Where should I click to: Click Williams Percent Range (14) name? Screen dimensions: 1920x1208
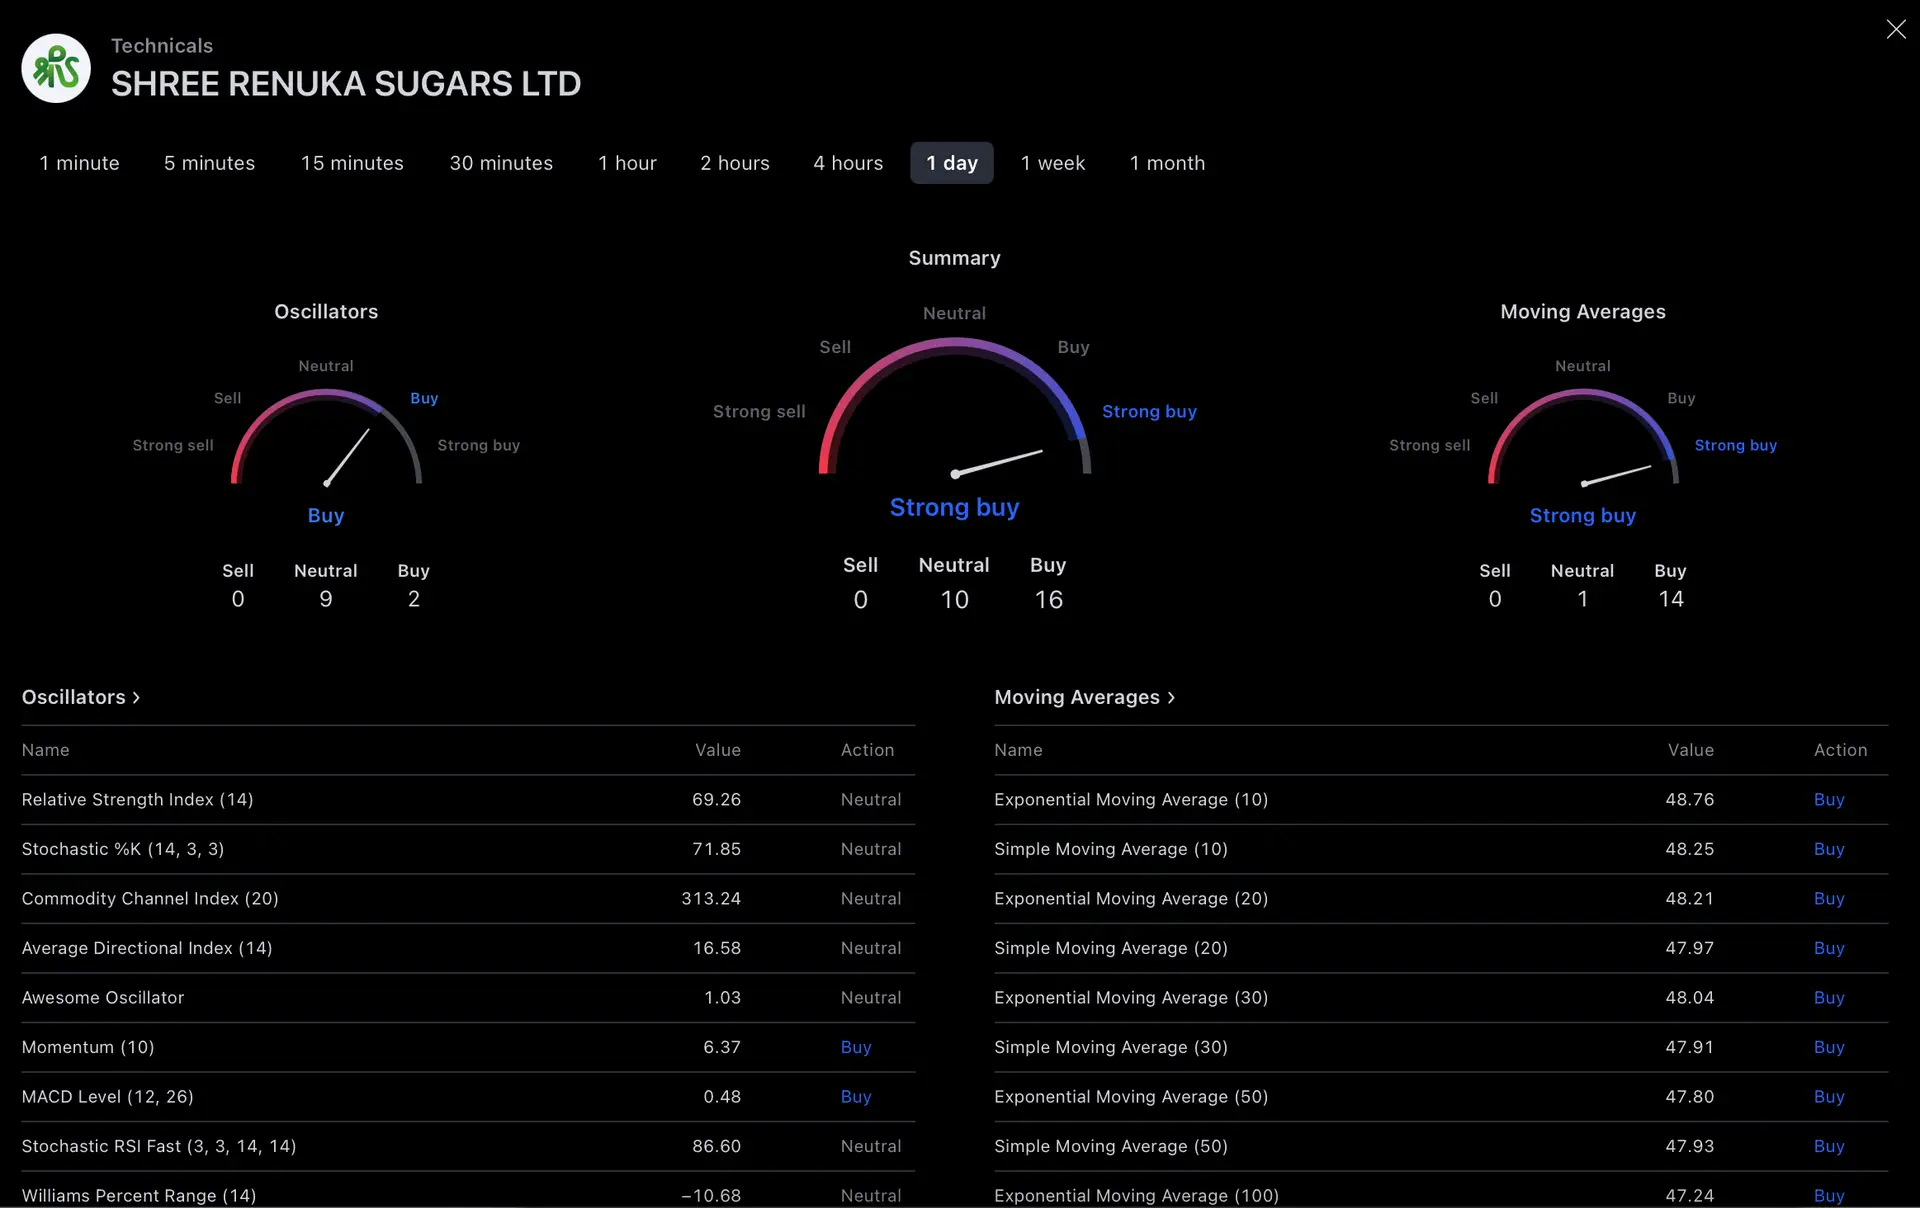coord(139,1196)
